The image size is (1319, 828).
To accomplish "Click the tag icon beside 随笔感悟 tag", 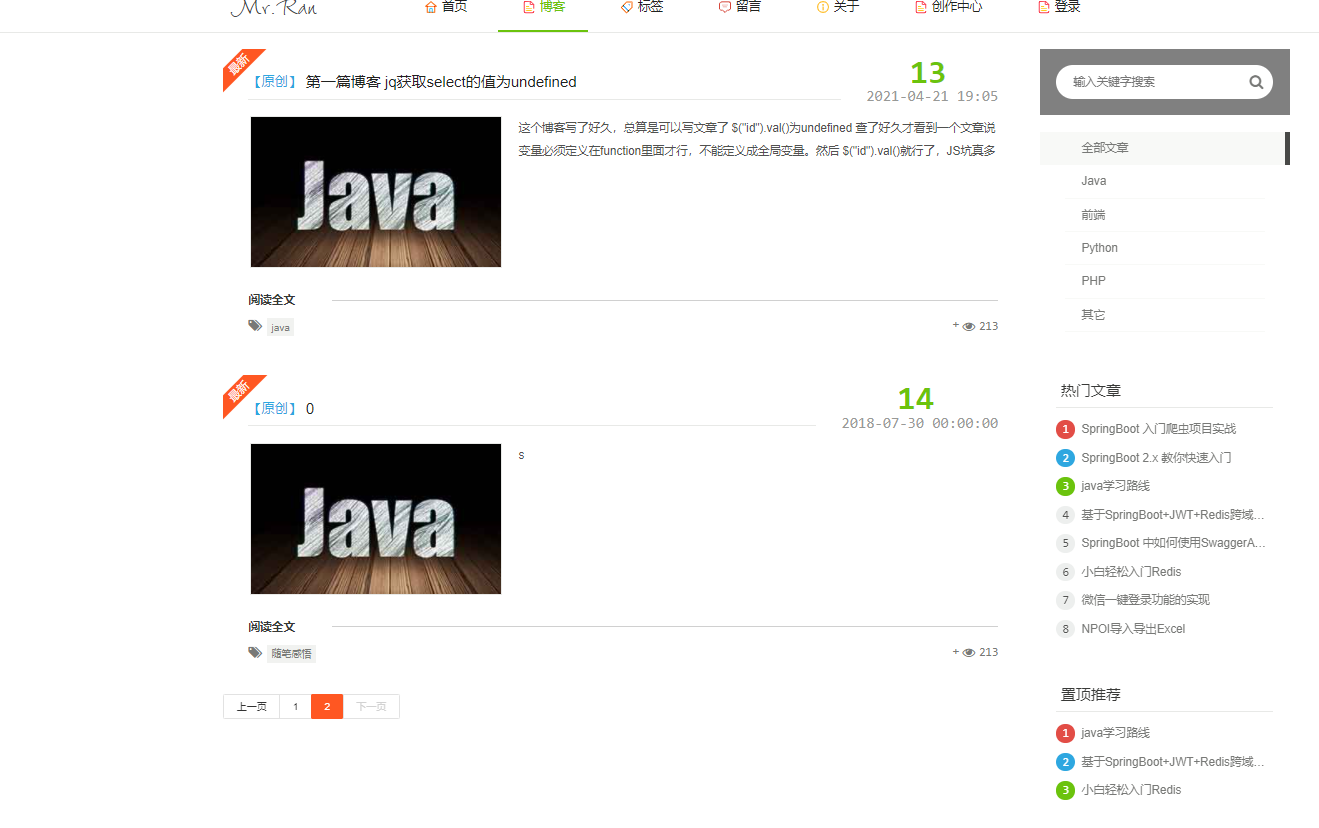I will coord(255,652).
